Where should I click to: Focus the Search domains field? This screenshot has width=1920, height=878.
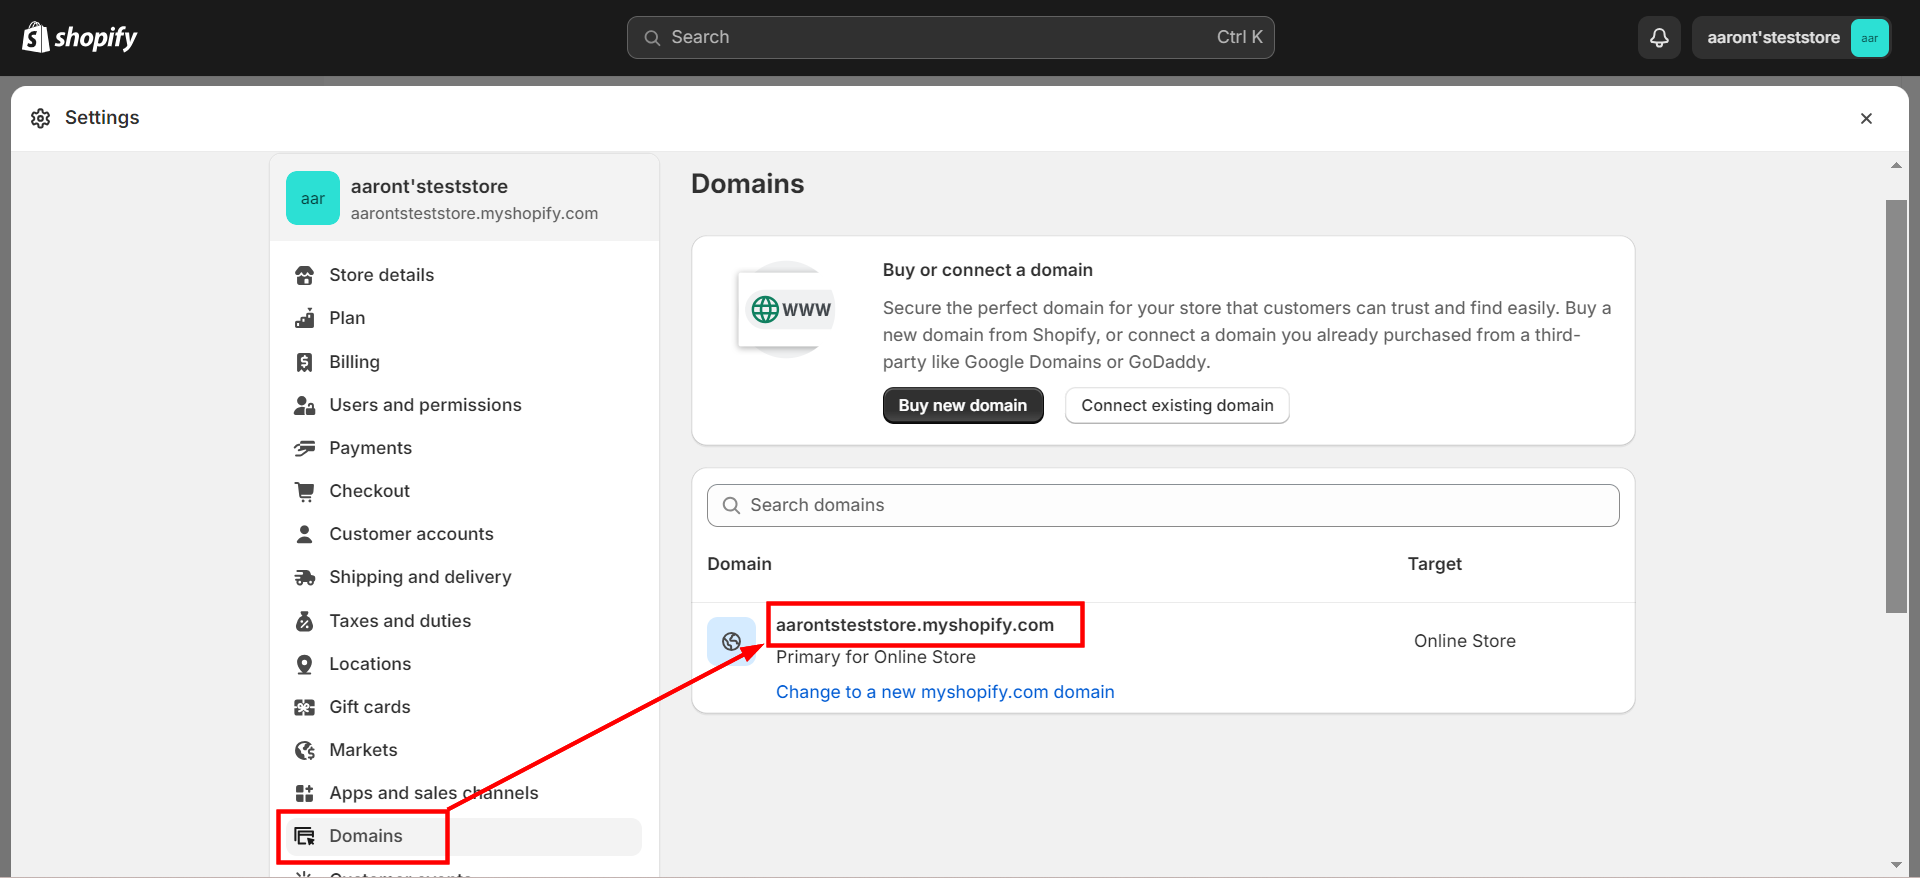pyautogui.click(x=1163, y=506)
